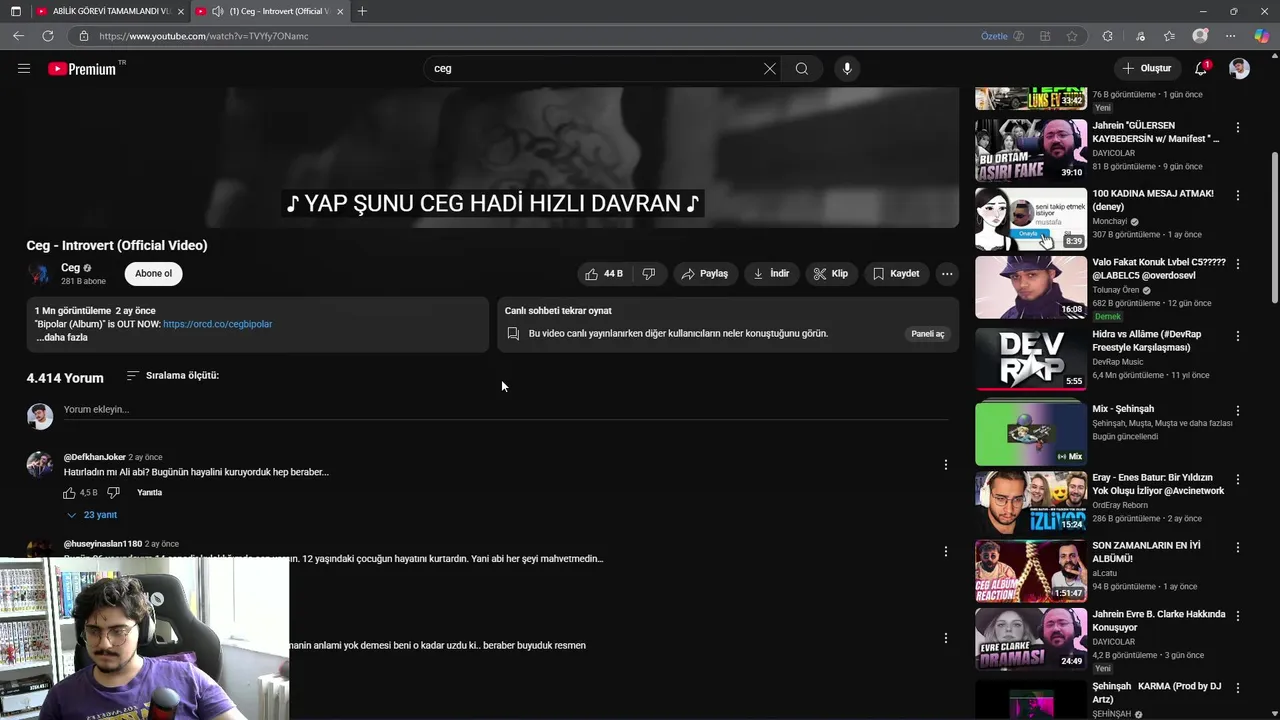Mute audio on the Ceg tab speaker icon
The height and width of the screenshot is (720, 1280).
pyautogui.click(x=218, y=11)
